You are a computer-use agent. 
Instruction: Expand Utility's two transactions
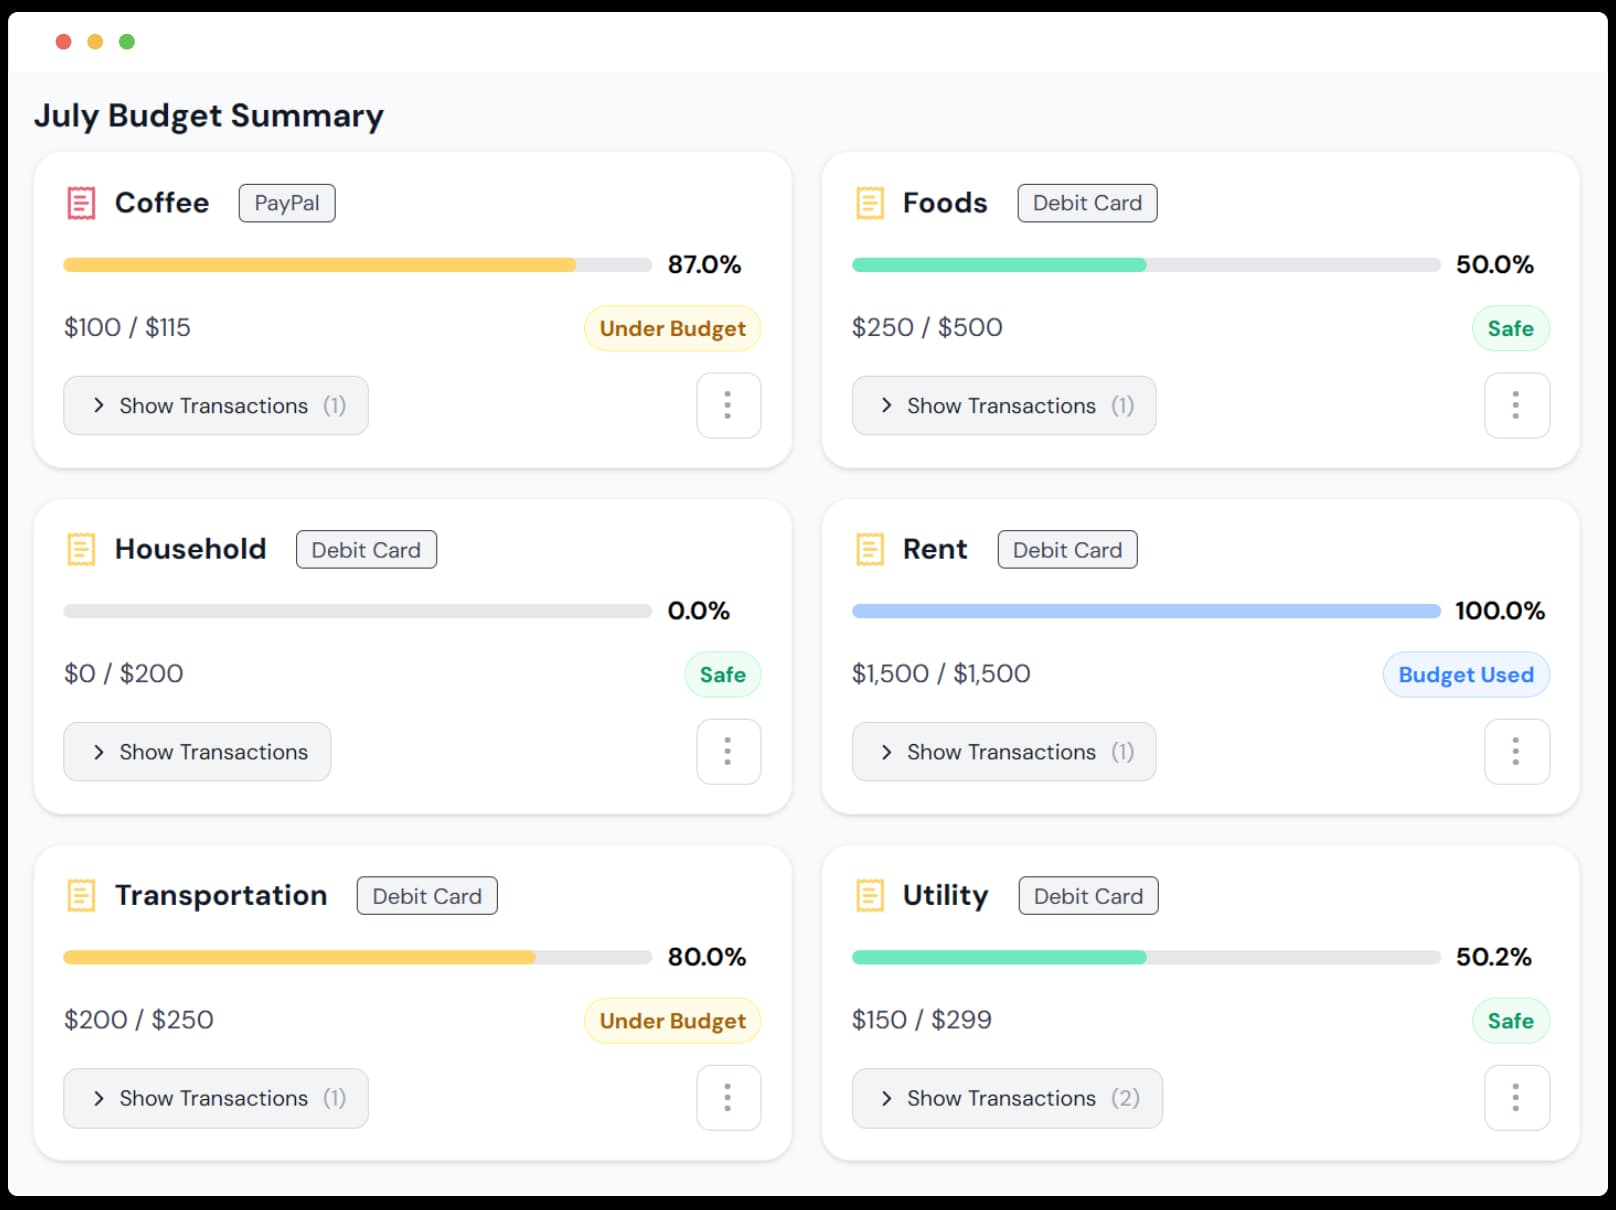1006,1097
